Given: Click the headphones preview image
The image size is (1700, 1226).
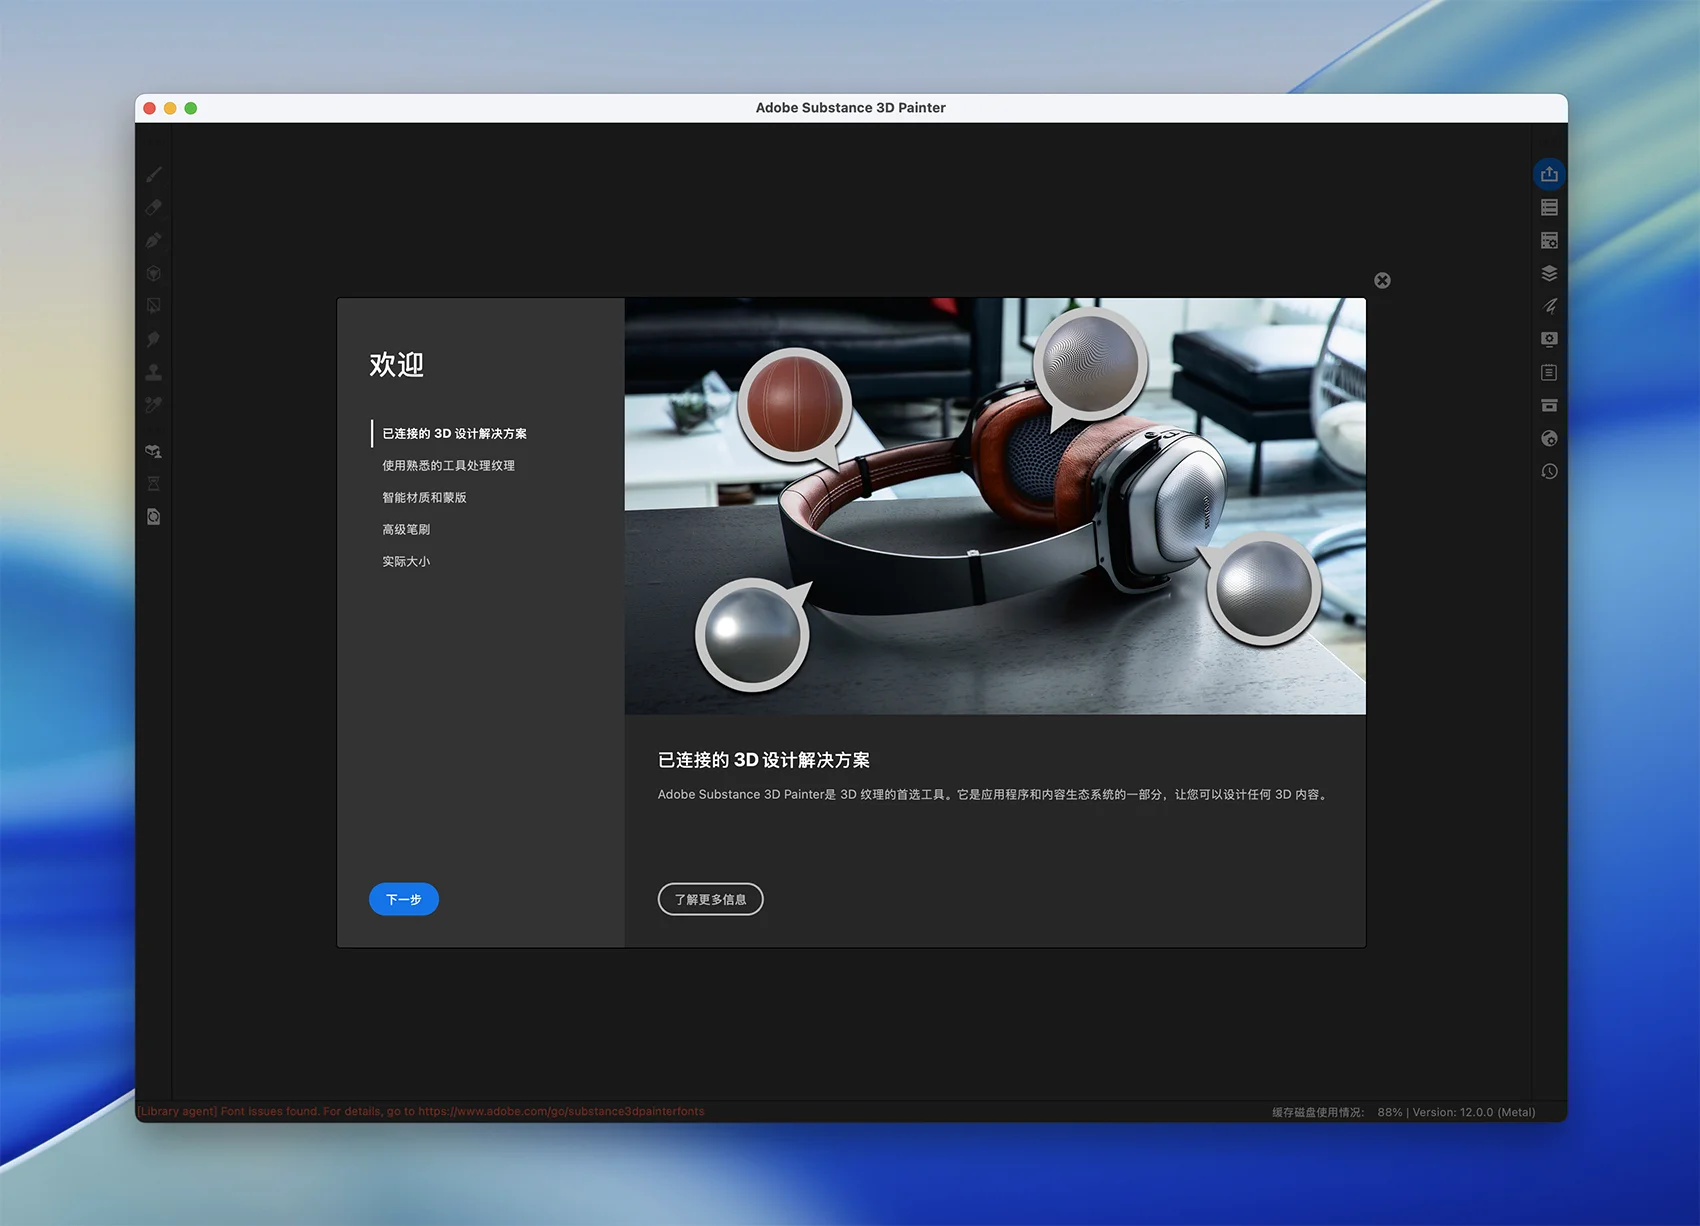Looking at the screenshot, I should (995, 506).
